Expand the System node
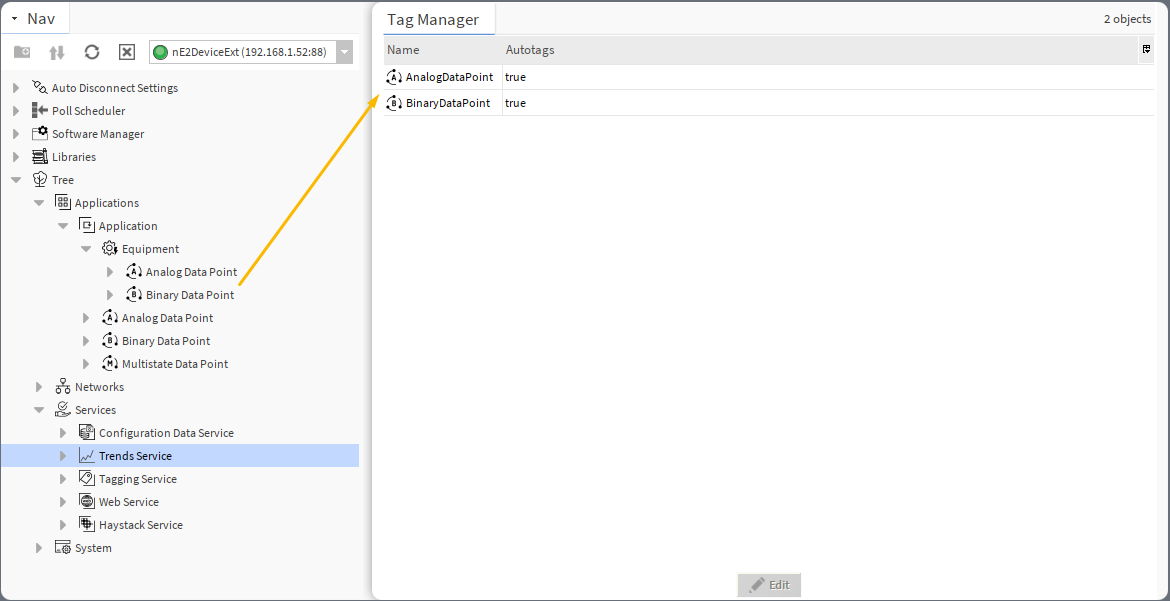Viewport: 1170px width, 601px height. click(x=39, y=548)
